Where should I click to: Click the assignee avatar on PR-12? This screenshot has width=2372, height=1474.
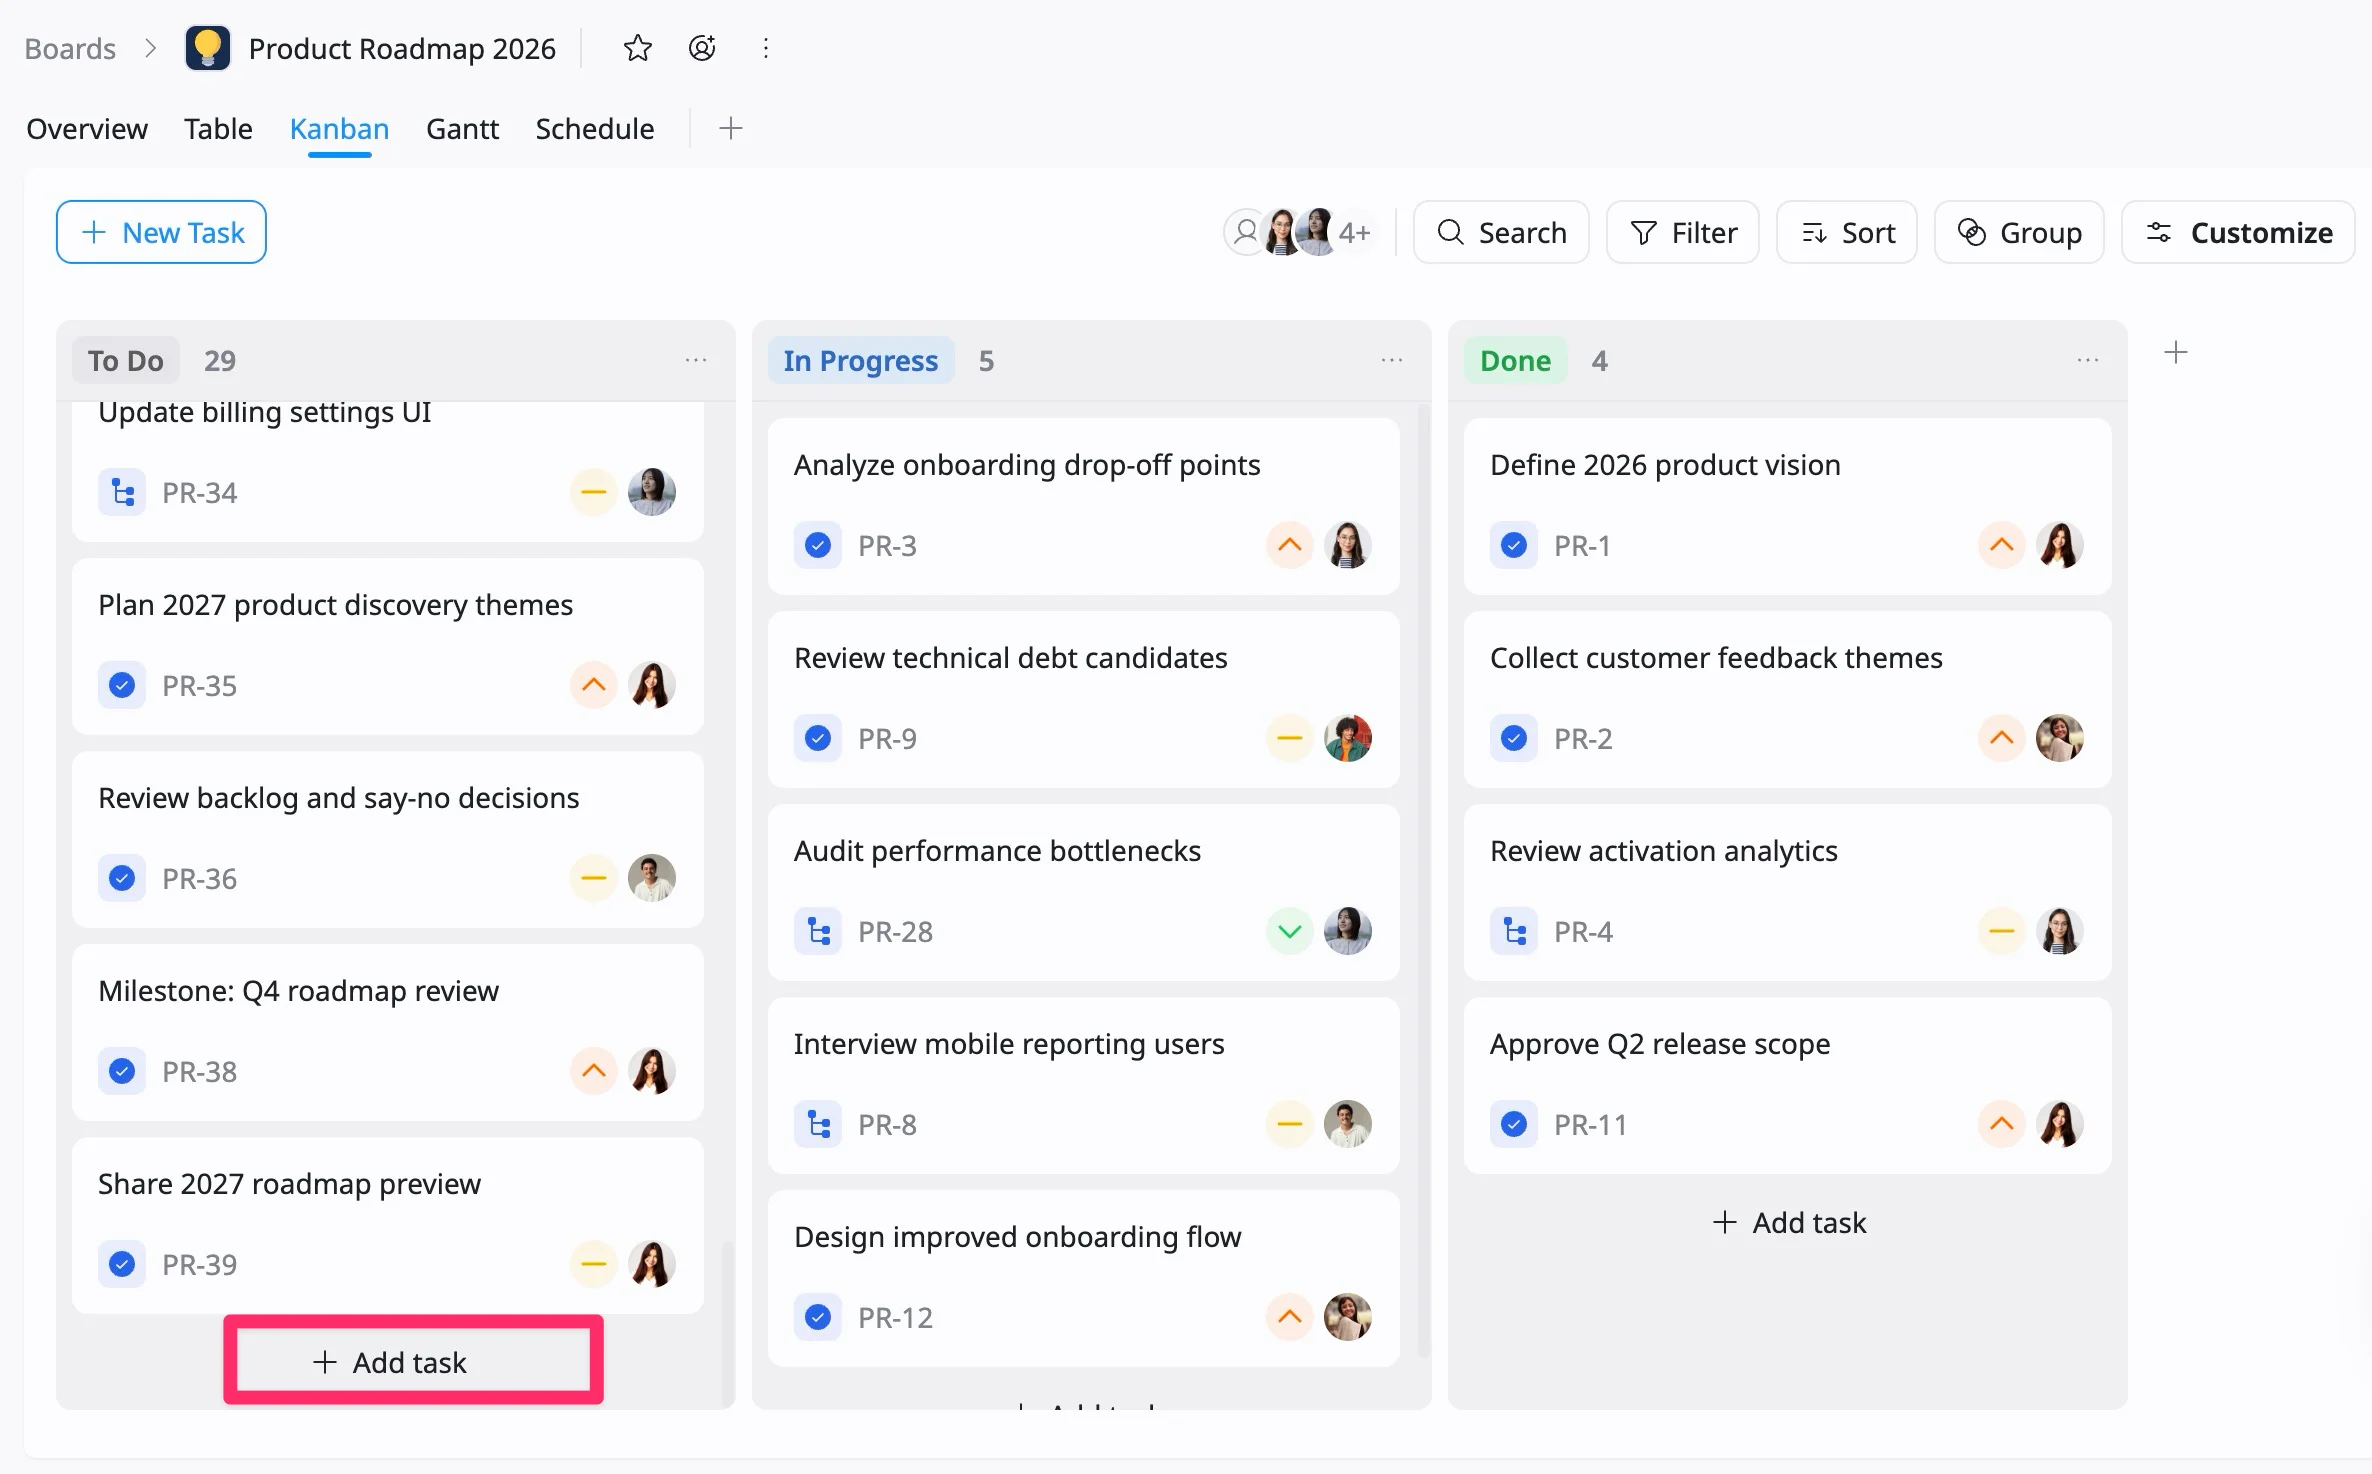coord(1348,1317)
